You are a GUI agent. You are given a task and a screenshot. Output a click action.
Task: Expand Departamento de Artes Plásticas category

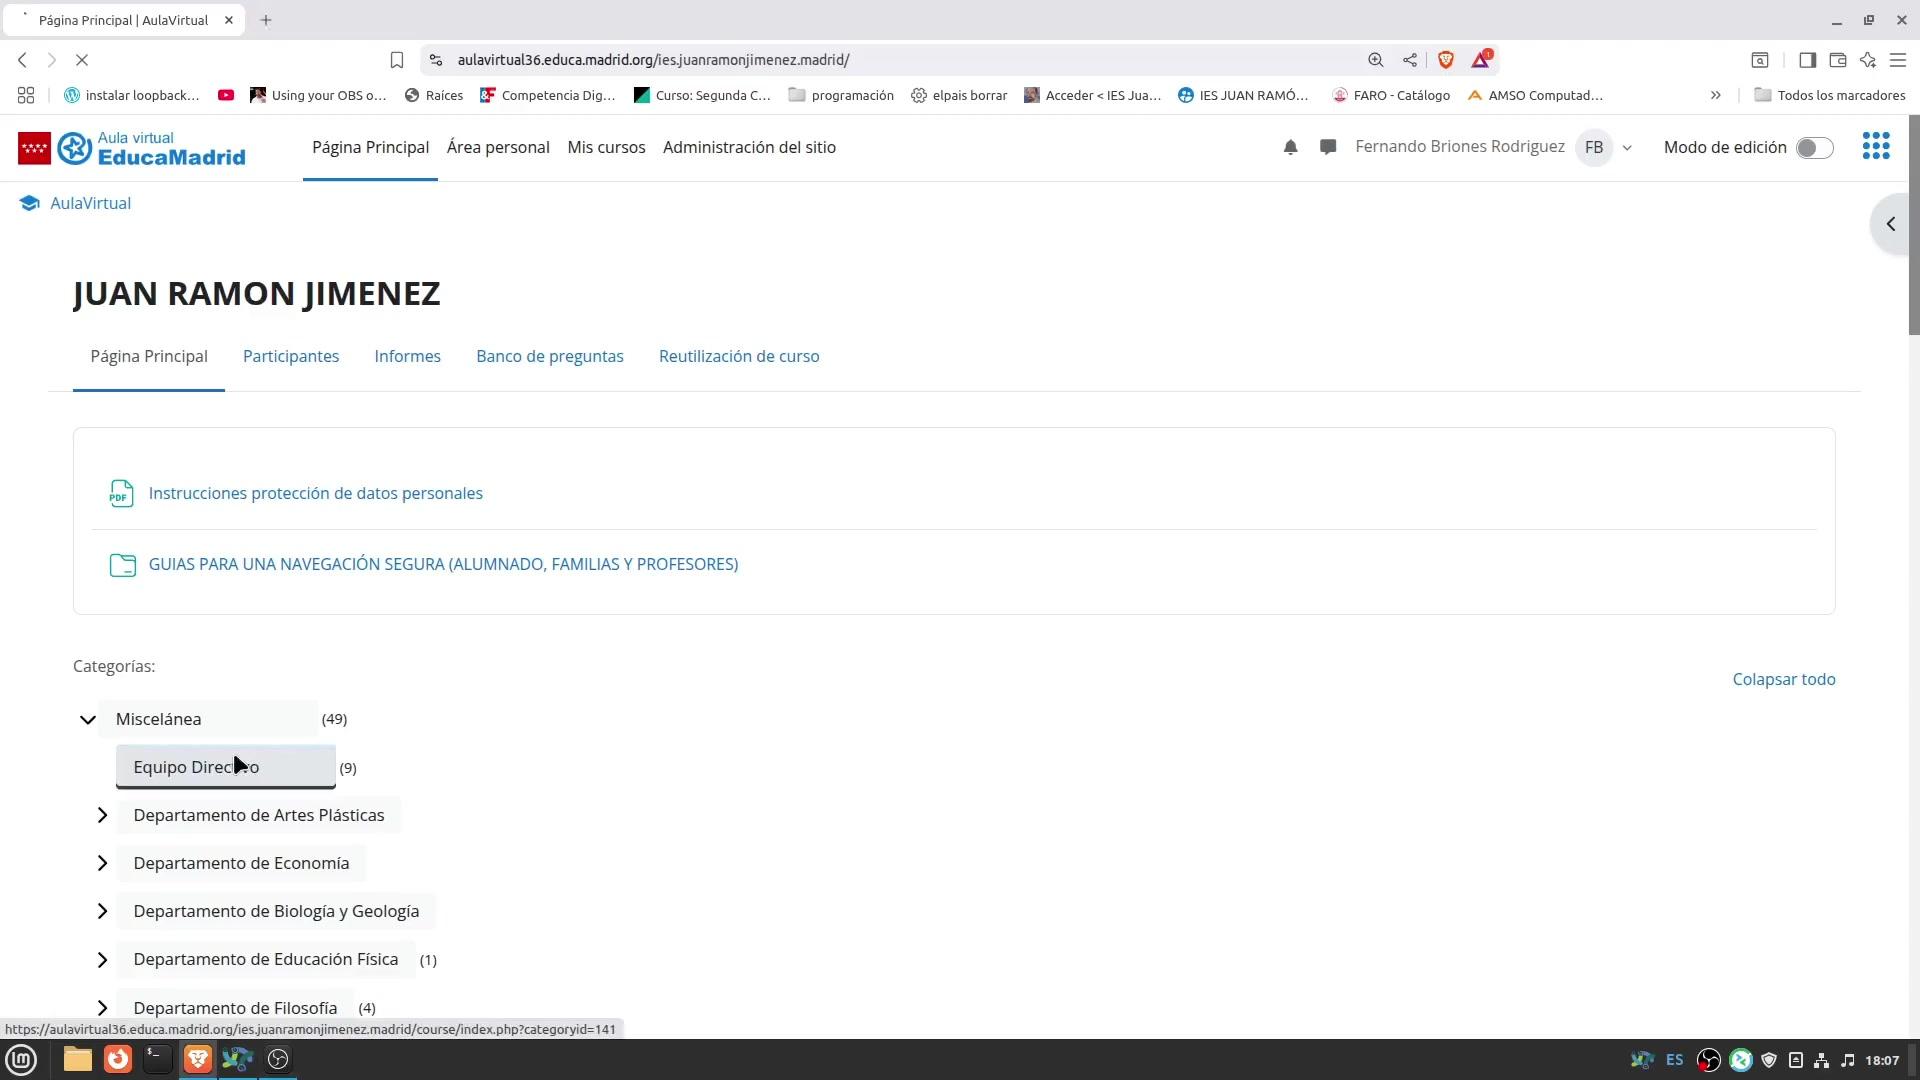click(102, 815)
